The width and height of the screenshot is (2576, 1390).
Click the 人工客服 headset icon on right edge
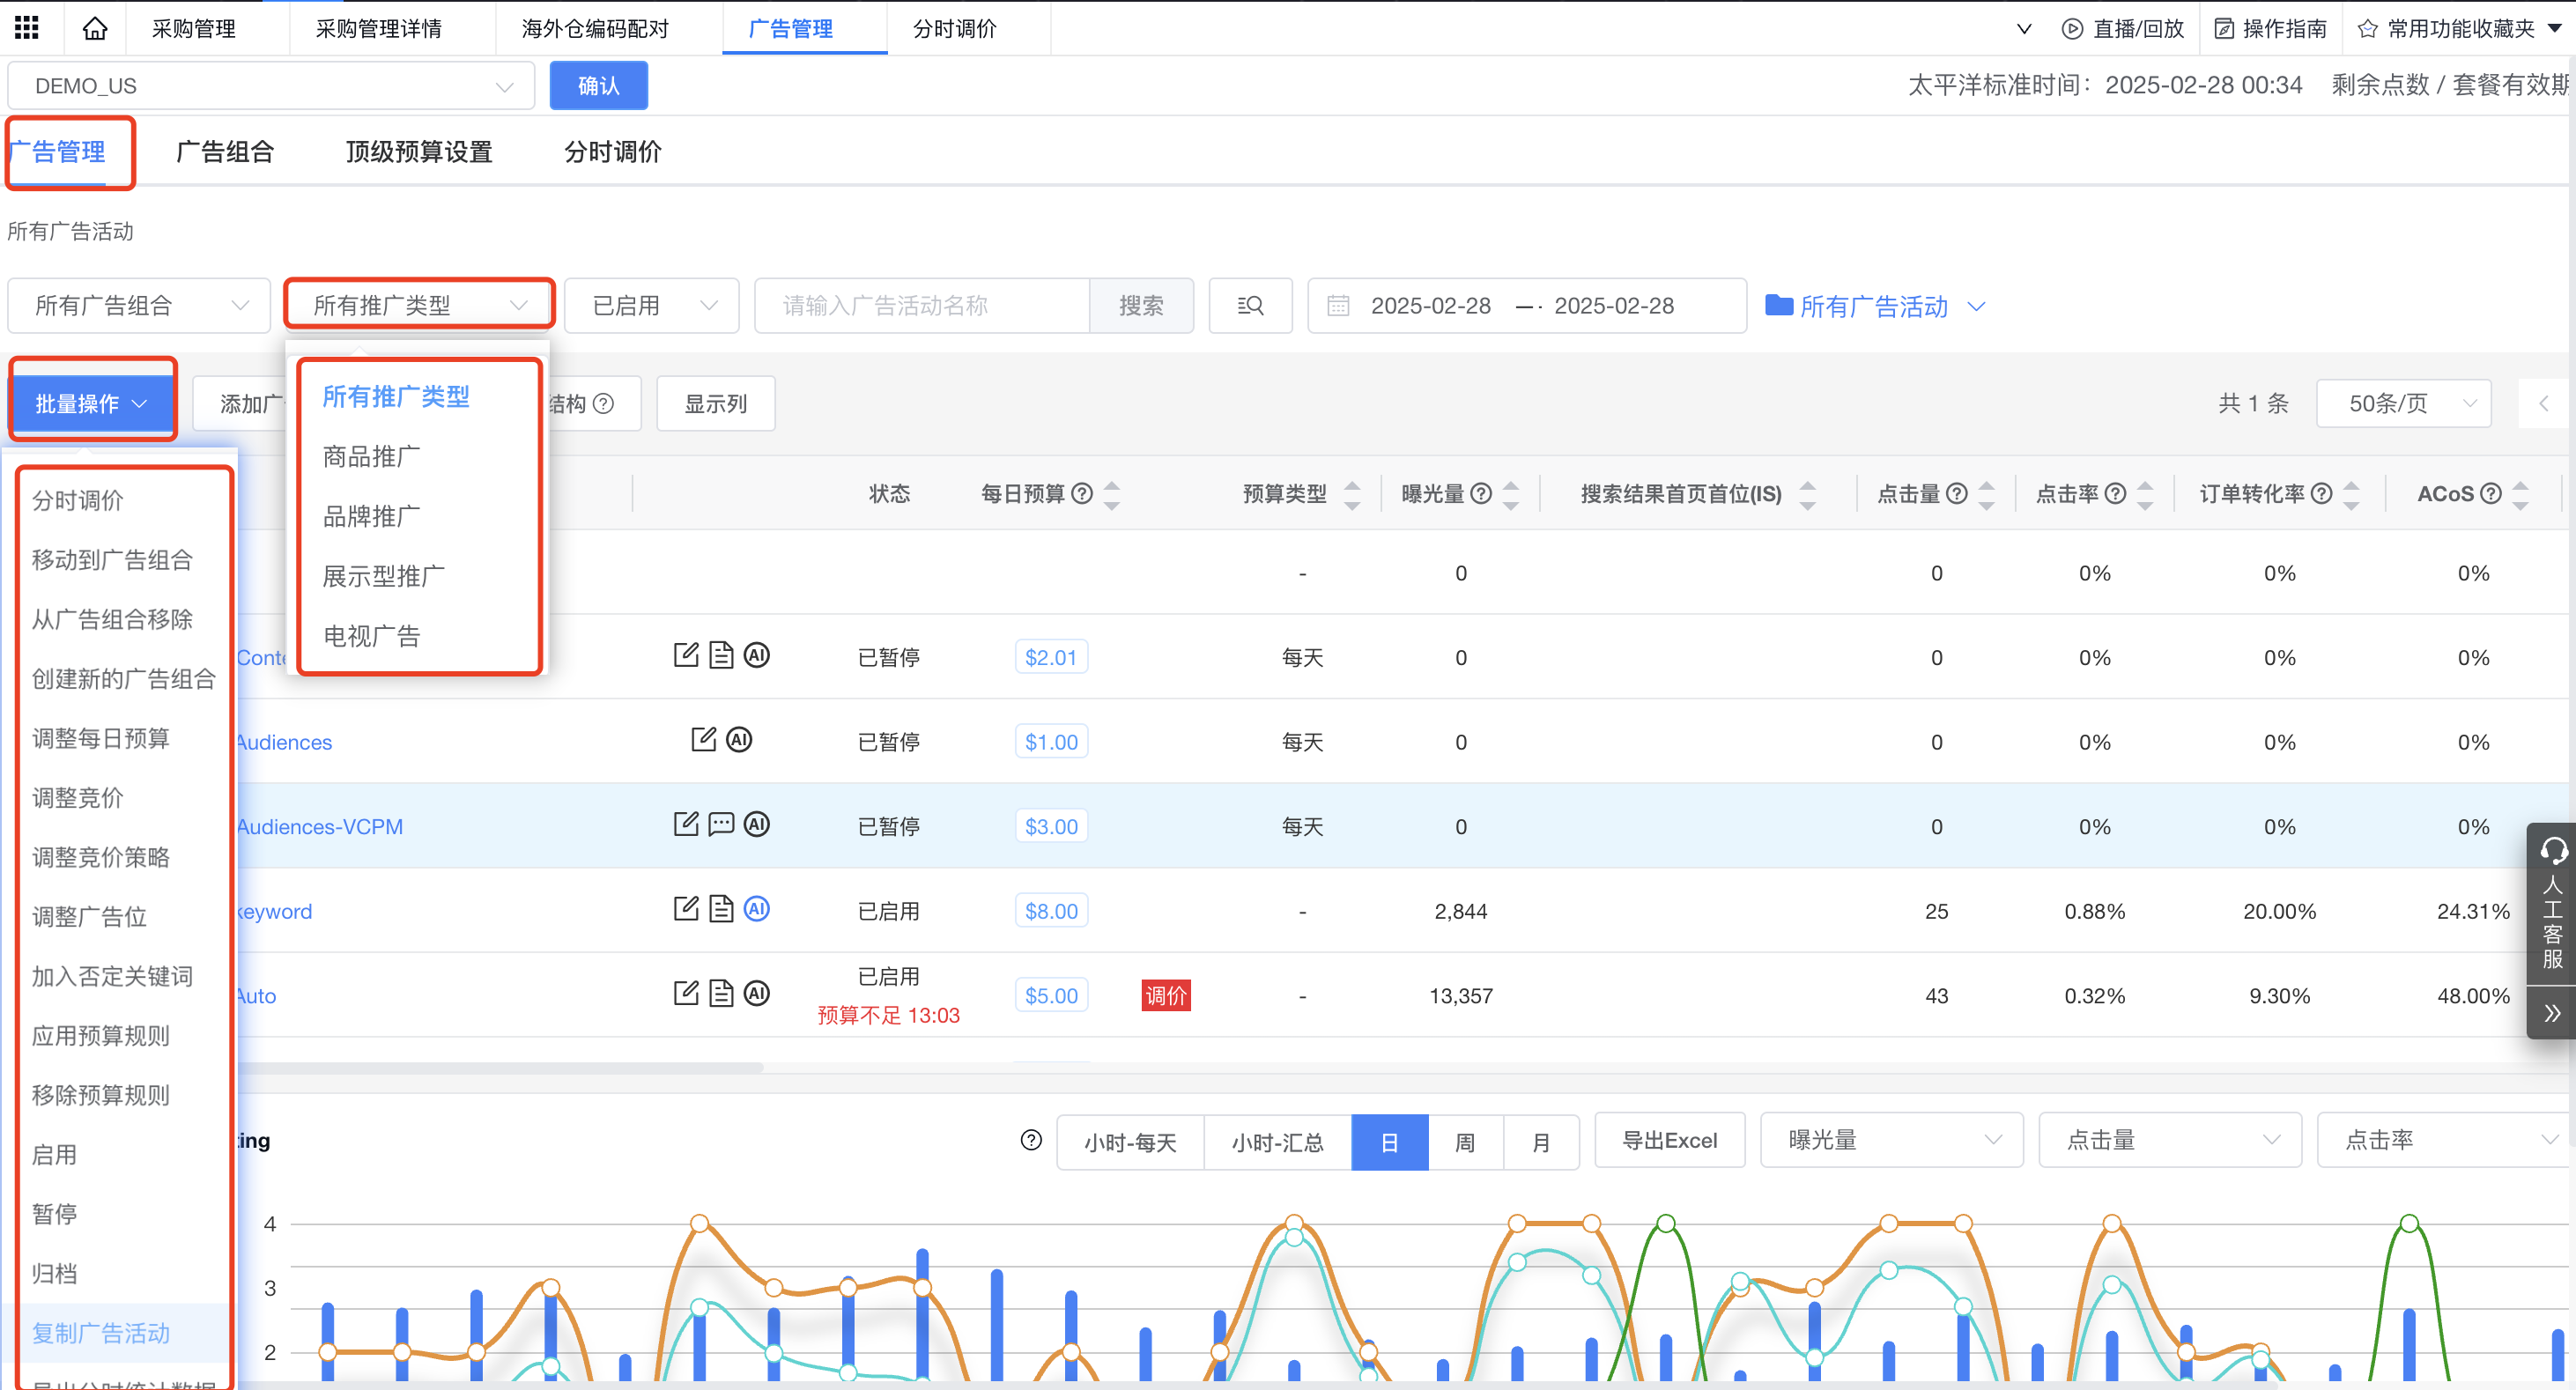point(2552,850)
